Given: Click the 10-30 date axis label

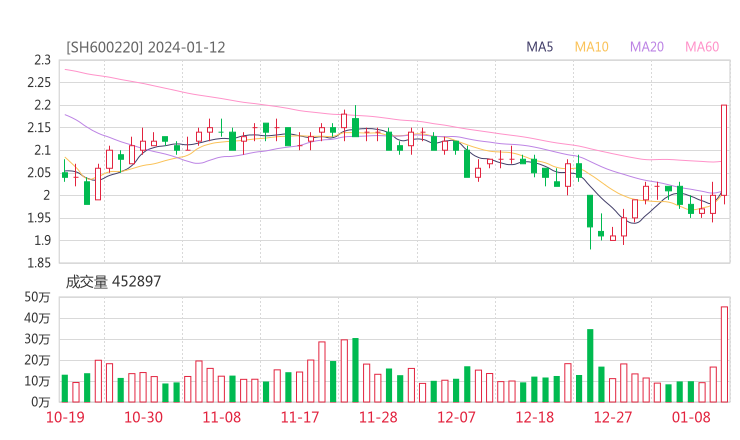Looking at the screenshot, I should click(143, 417).
